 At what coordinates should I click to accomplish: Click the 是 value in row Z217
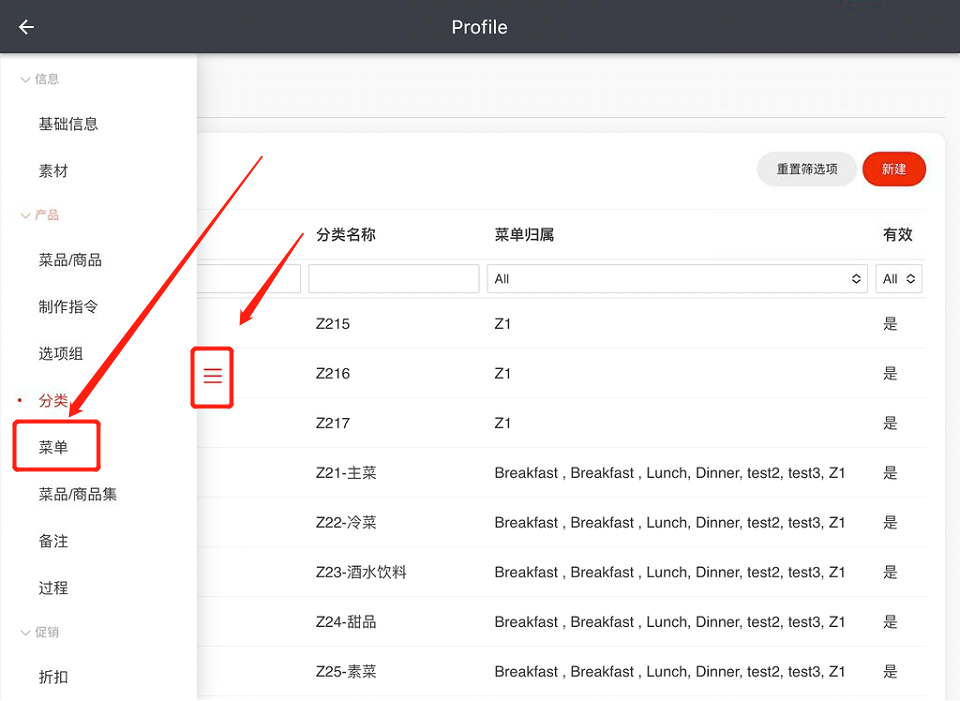[x=890, y=423]
